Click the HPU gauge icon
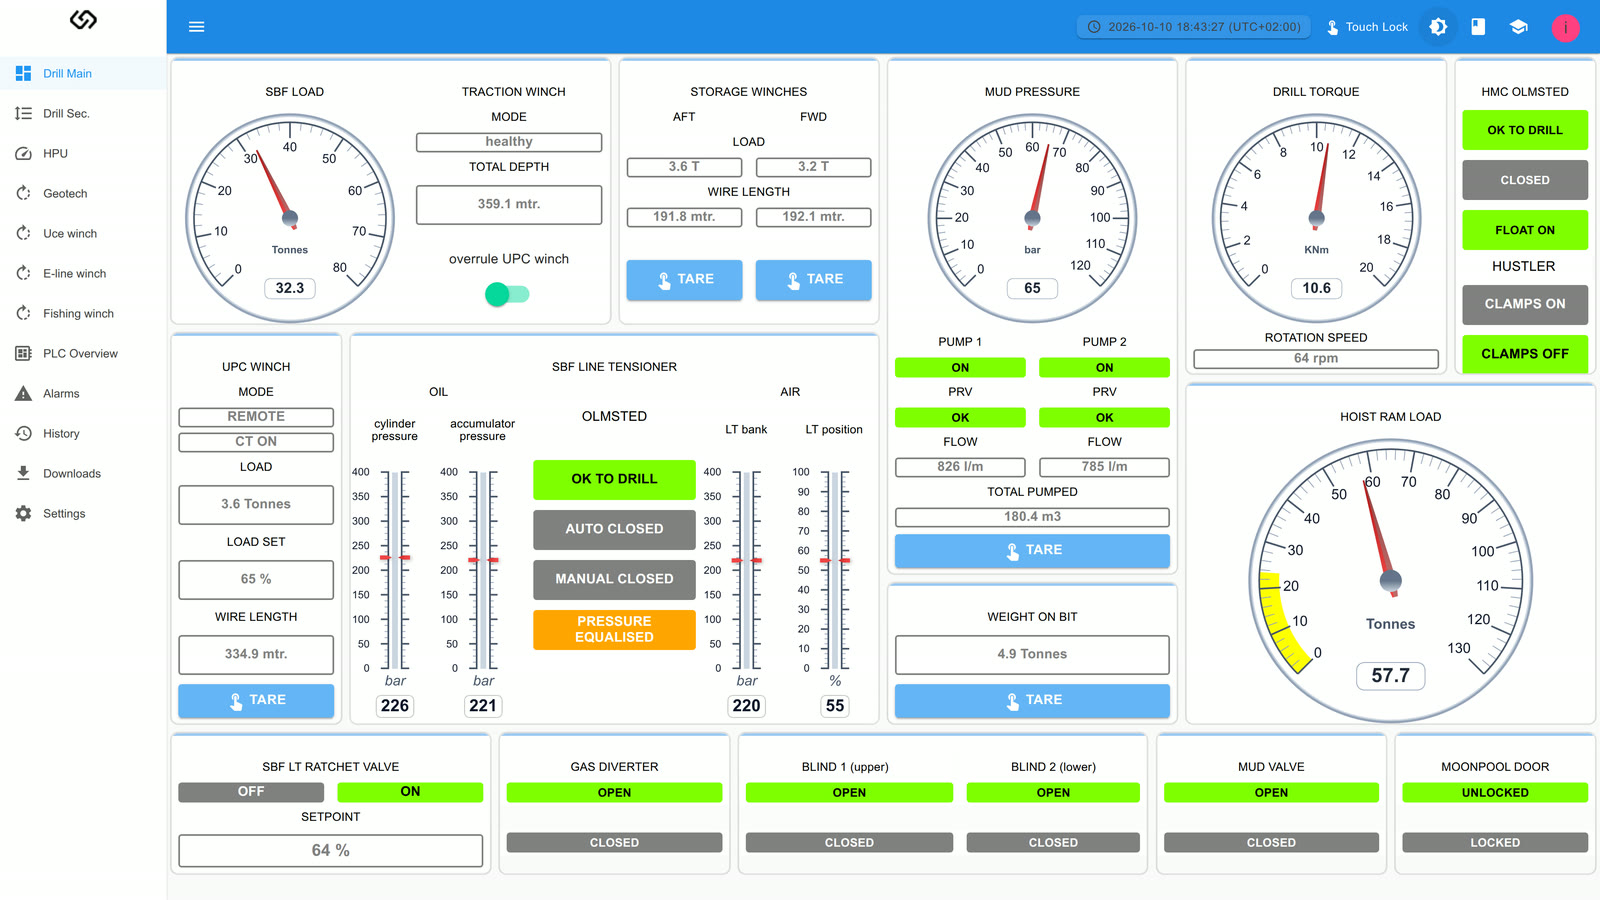Viewport: 1600px width, 900px height. pos(23,153)
